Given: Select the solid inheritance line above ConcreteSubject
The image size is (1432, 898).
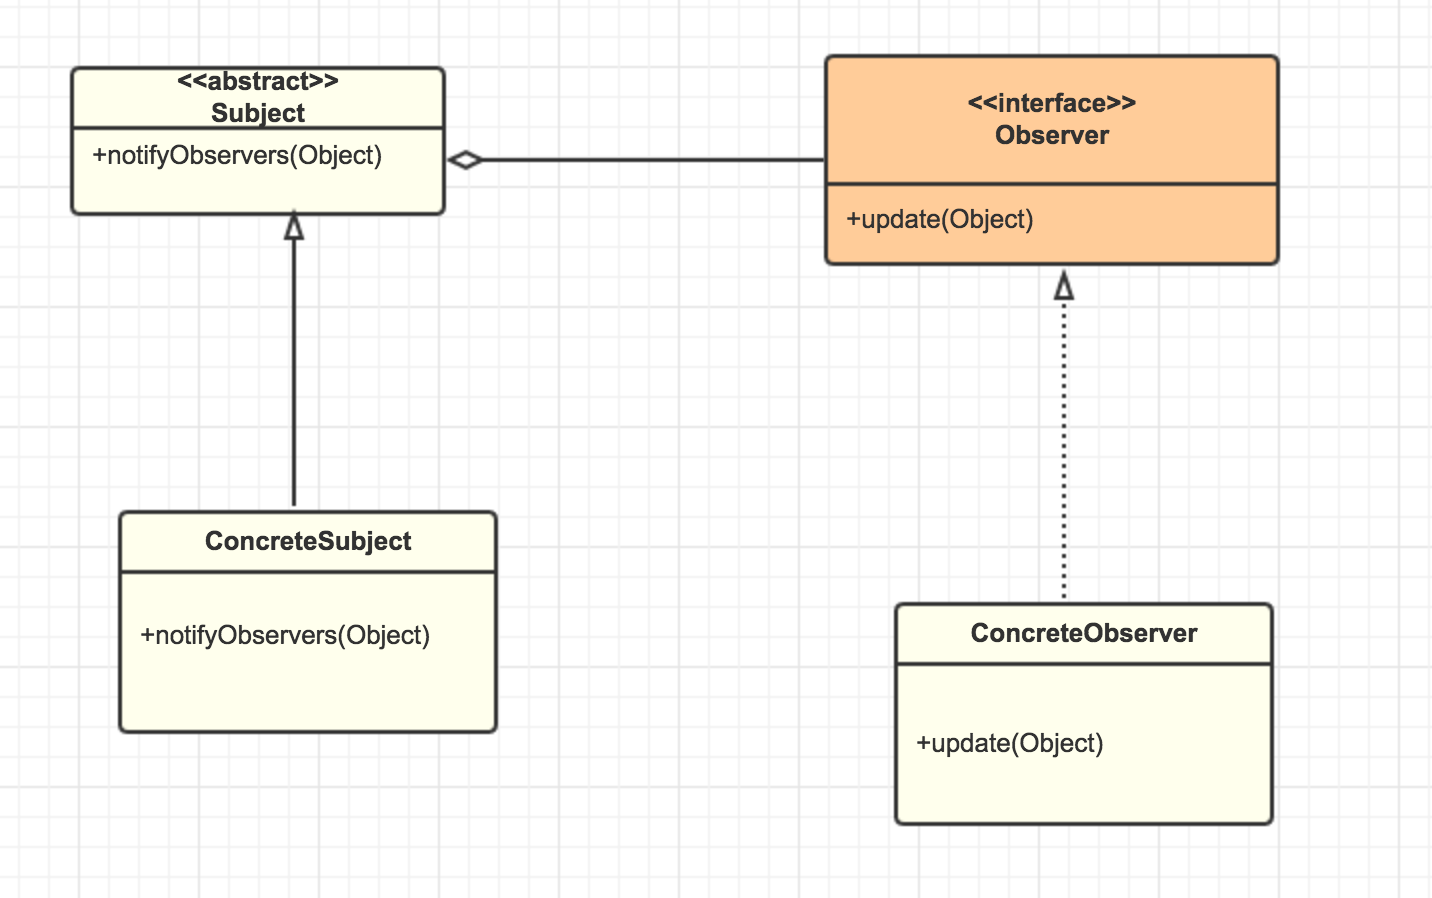Looking at the screenshot, I should tap(294, 373).
